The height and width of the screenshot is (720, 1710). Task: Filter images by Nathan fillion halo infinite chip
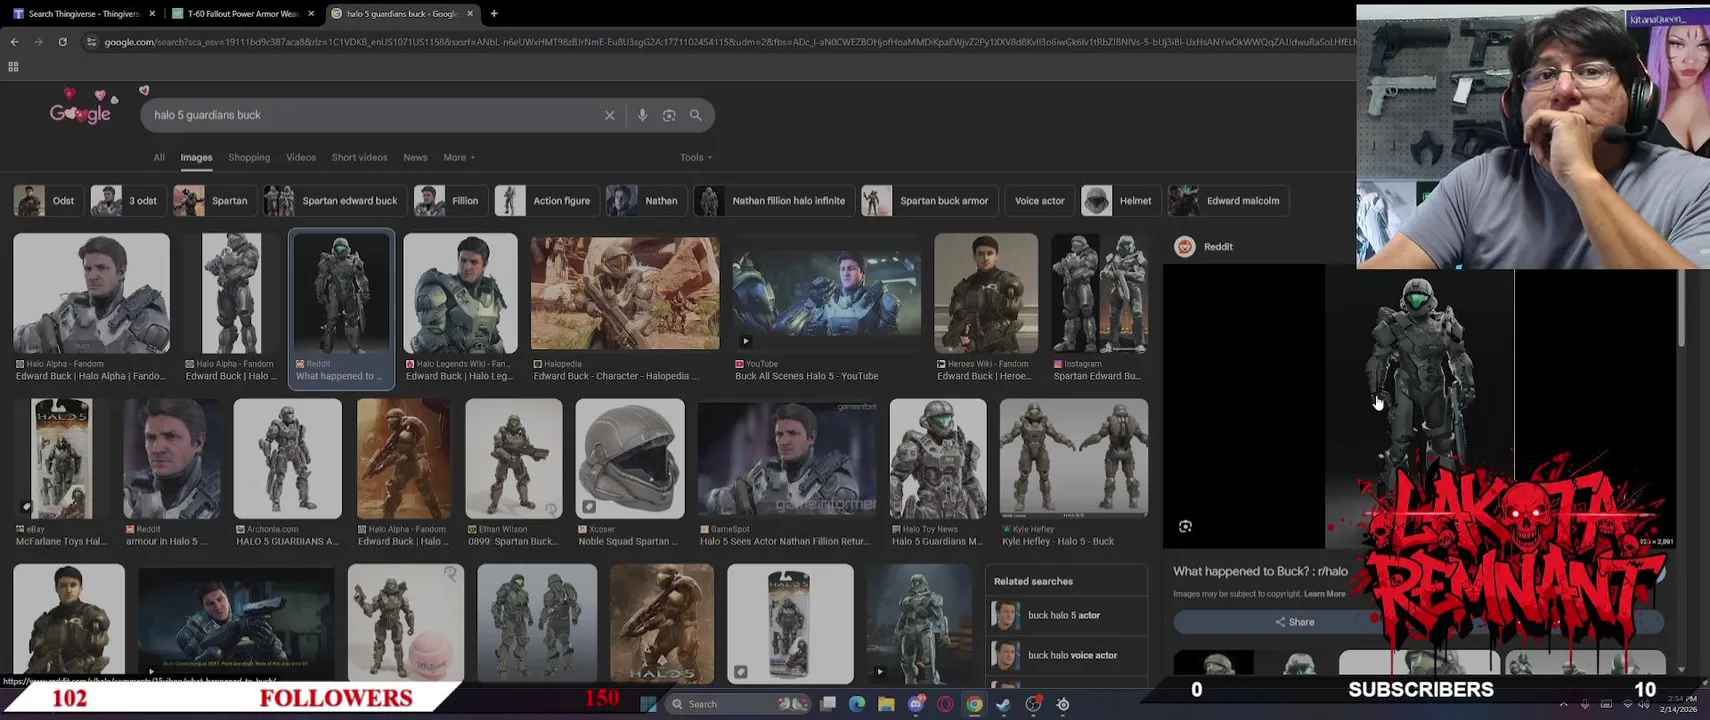click(x=773, y=201)
